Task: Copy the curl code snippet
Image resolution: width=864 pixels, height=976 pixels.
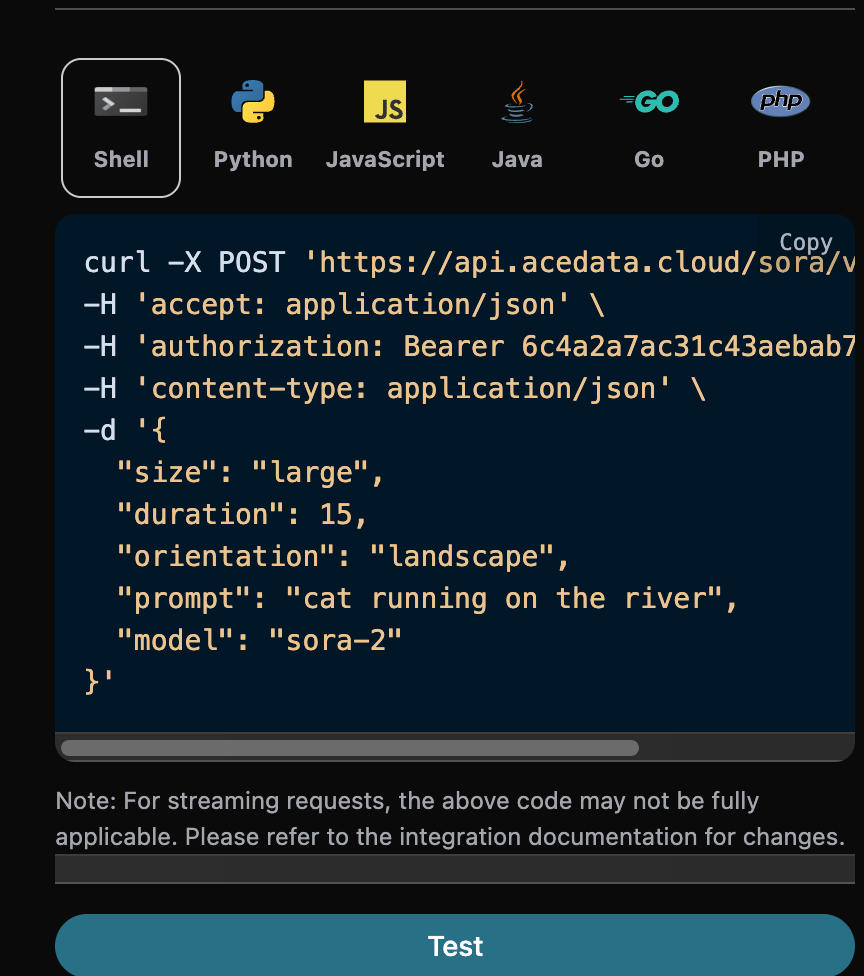Action: point(805,243)
